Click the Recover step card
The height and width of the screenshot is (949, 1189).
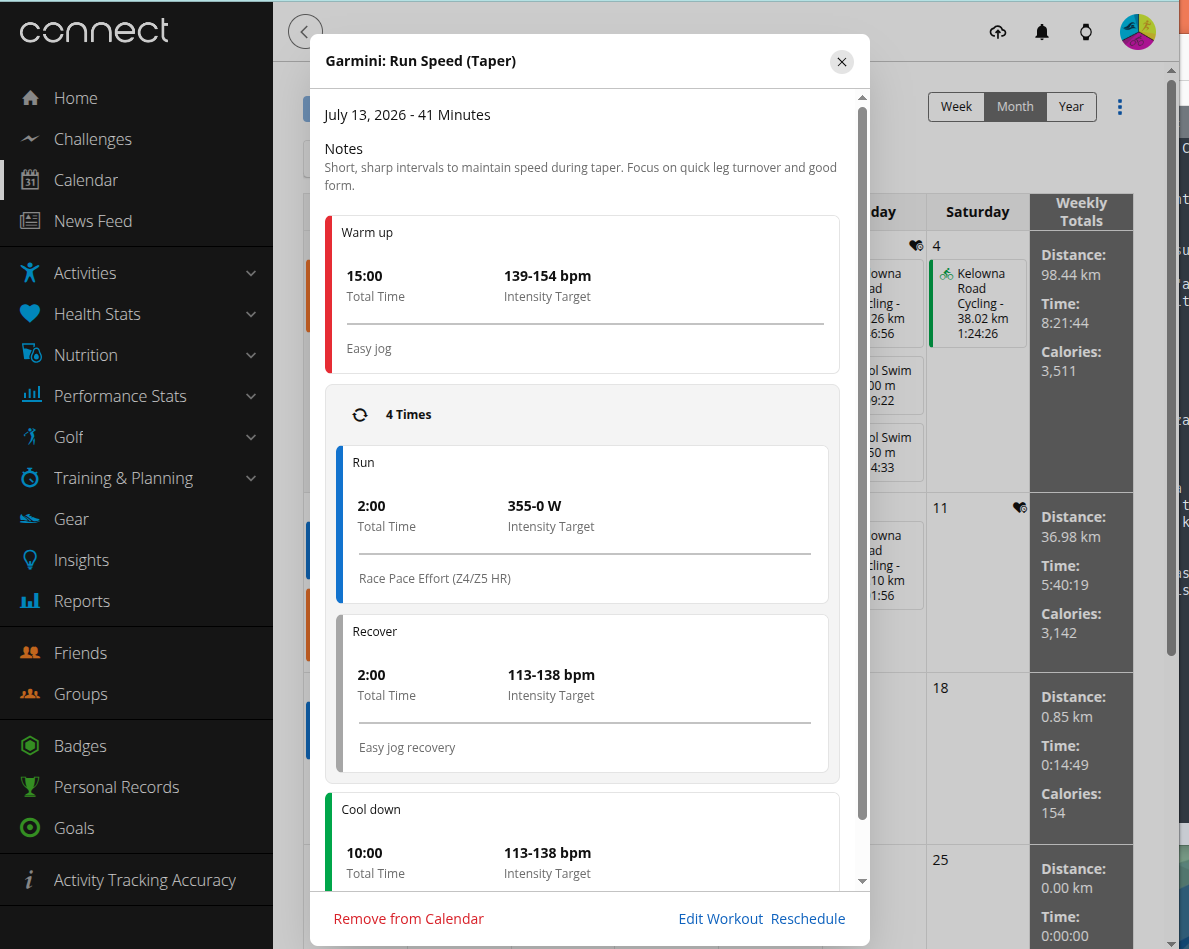582,693
